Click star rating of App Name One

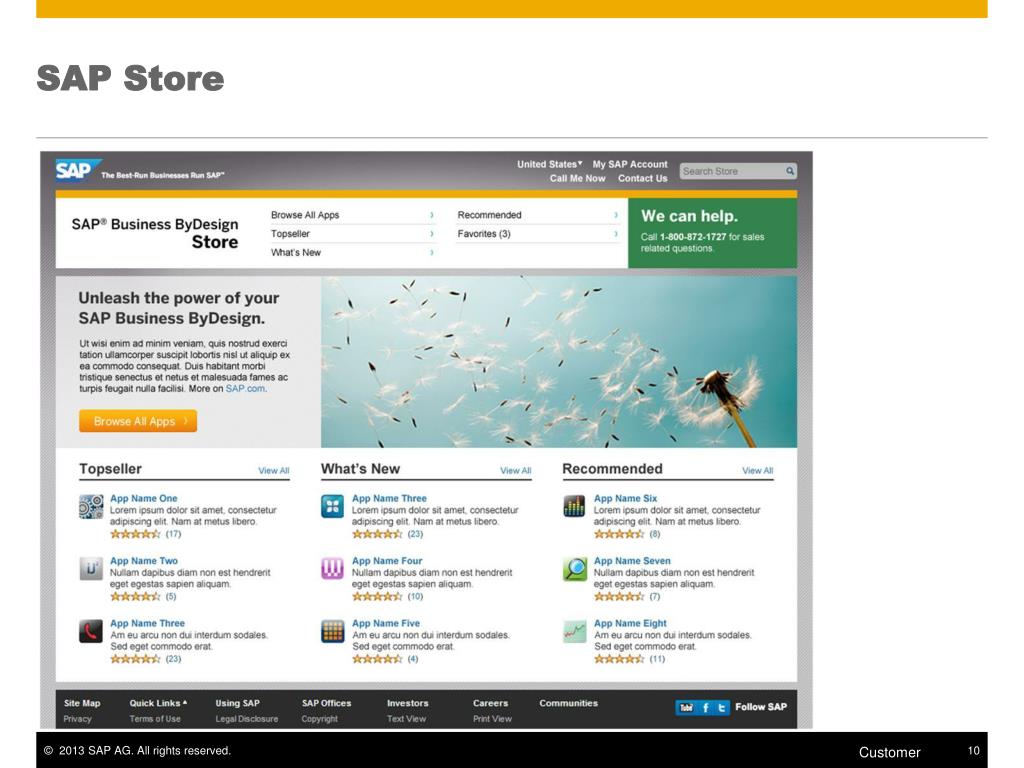[135, 534]
